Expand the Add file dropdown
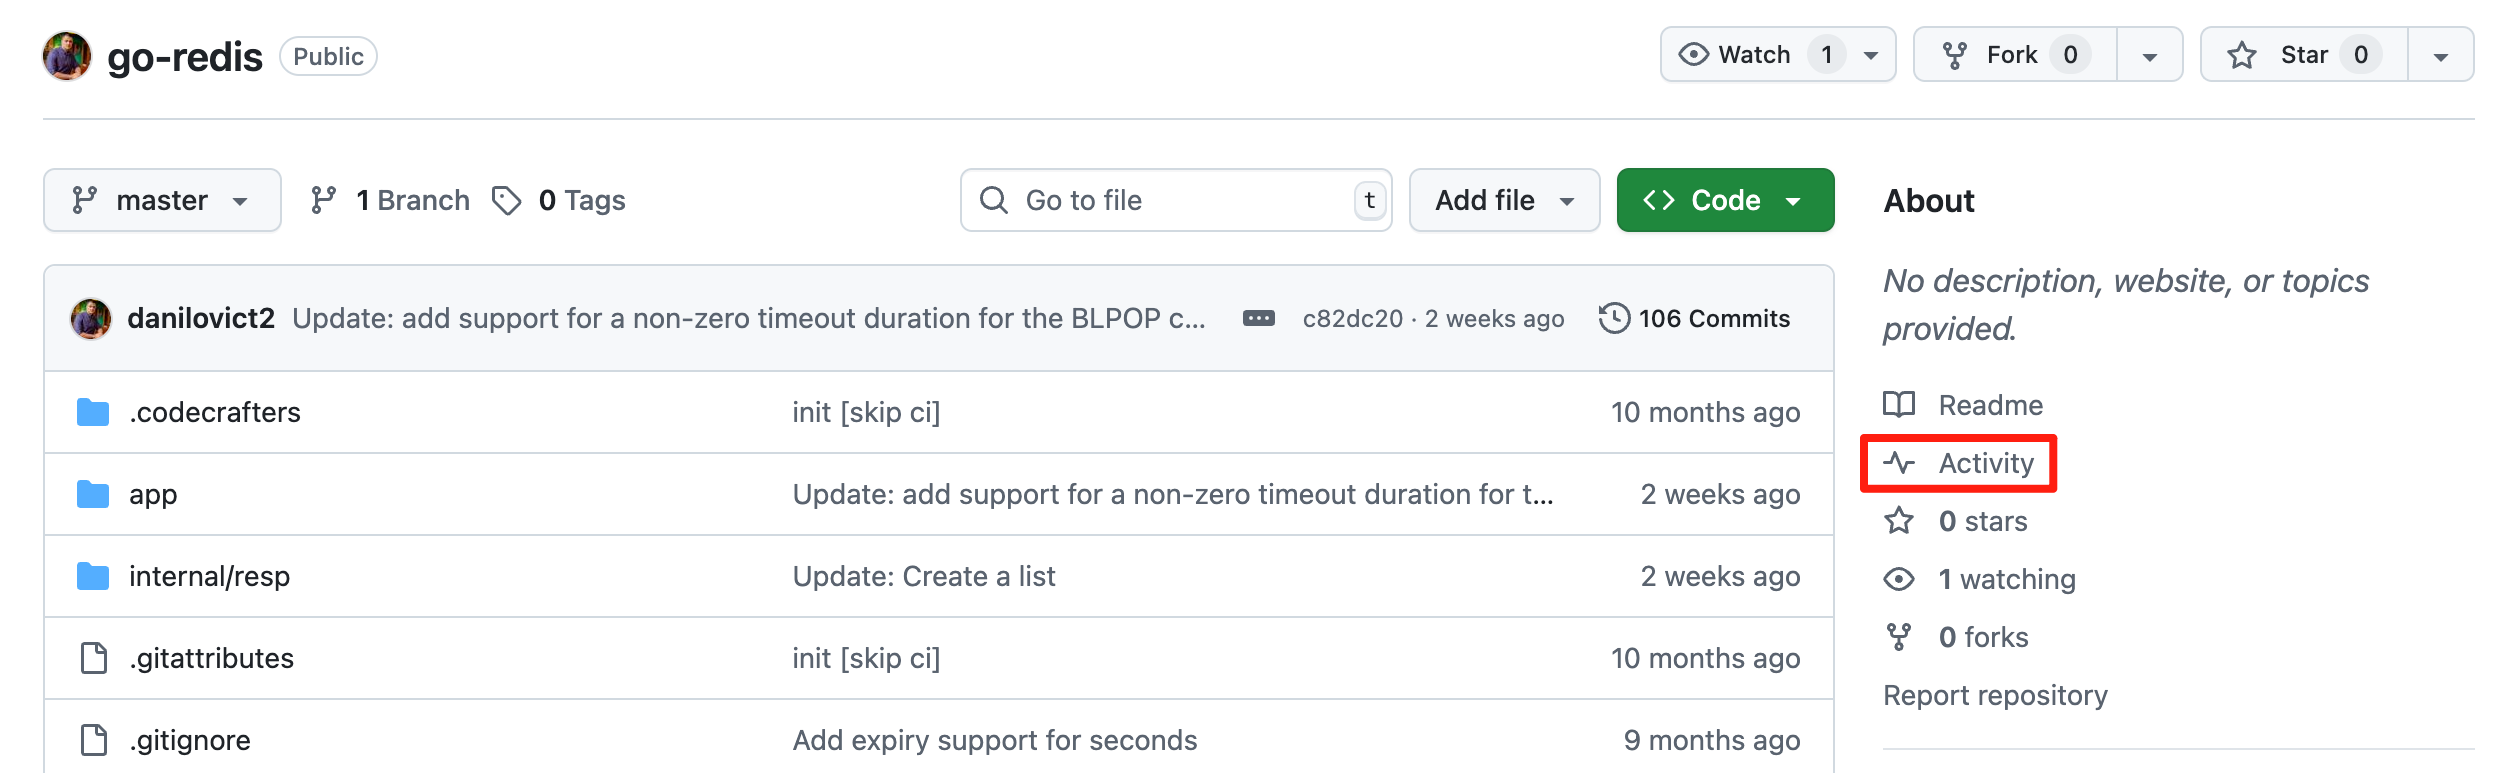 coord(1504,201)
